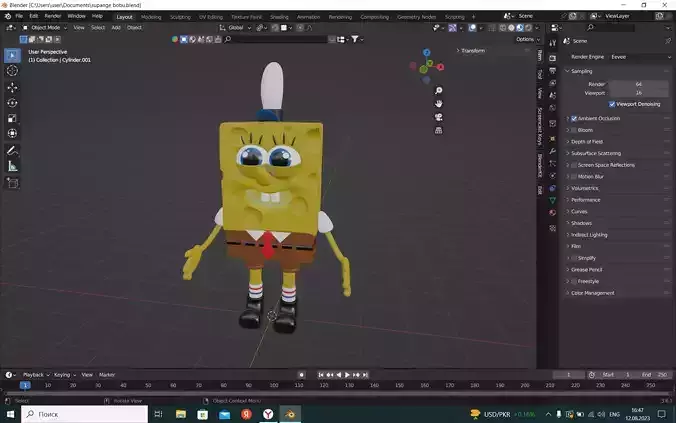Select the Measure ruler tool

click(12, 166)
